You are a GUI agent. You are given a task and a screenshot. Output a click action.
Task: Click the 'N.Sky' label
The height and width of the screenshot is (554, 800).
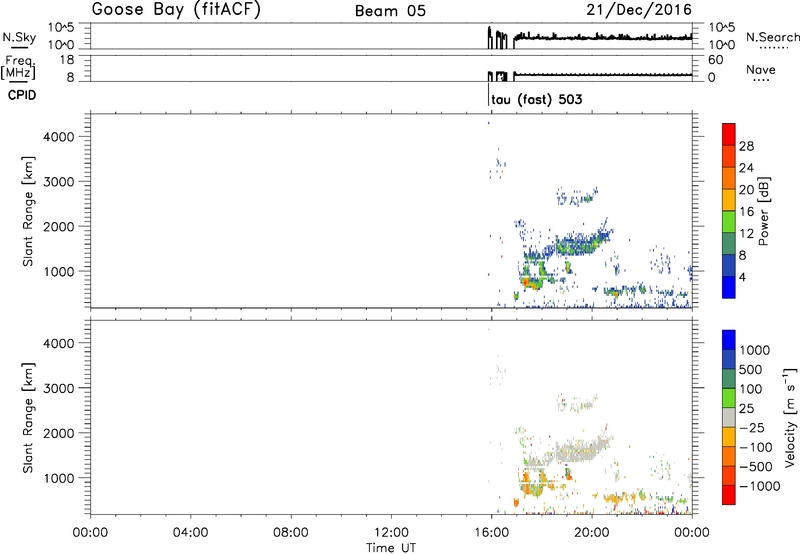point(19,37)
